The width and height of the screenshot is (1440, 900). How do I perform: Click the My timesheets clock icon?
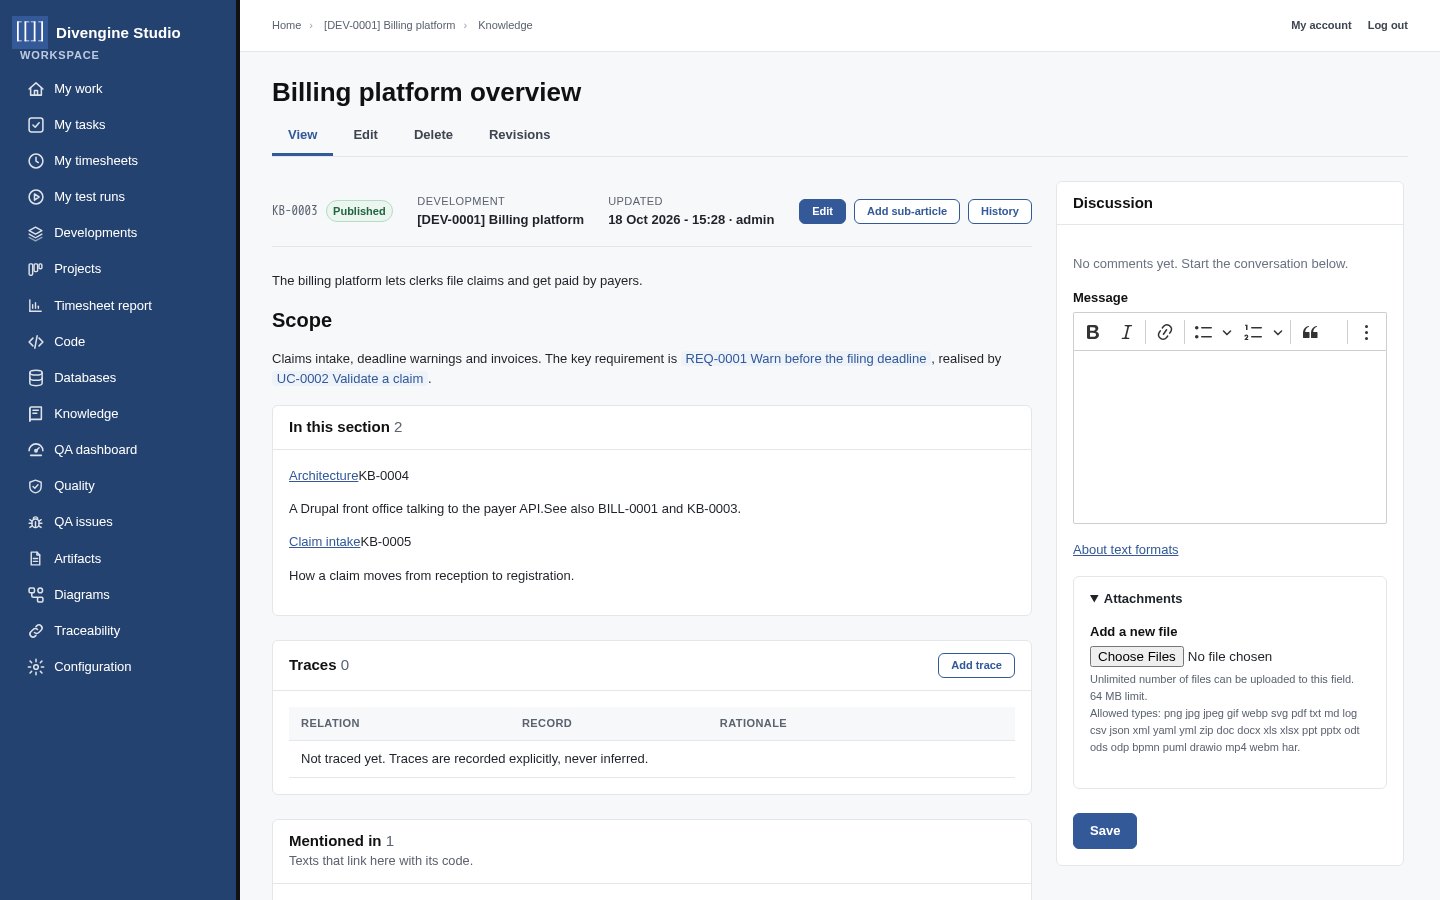click(x=36, y=161)
